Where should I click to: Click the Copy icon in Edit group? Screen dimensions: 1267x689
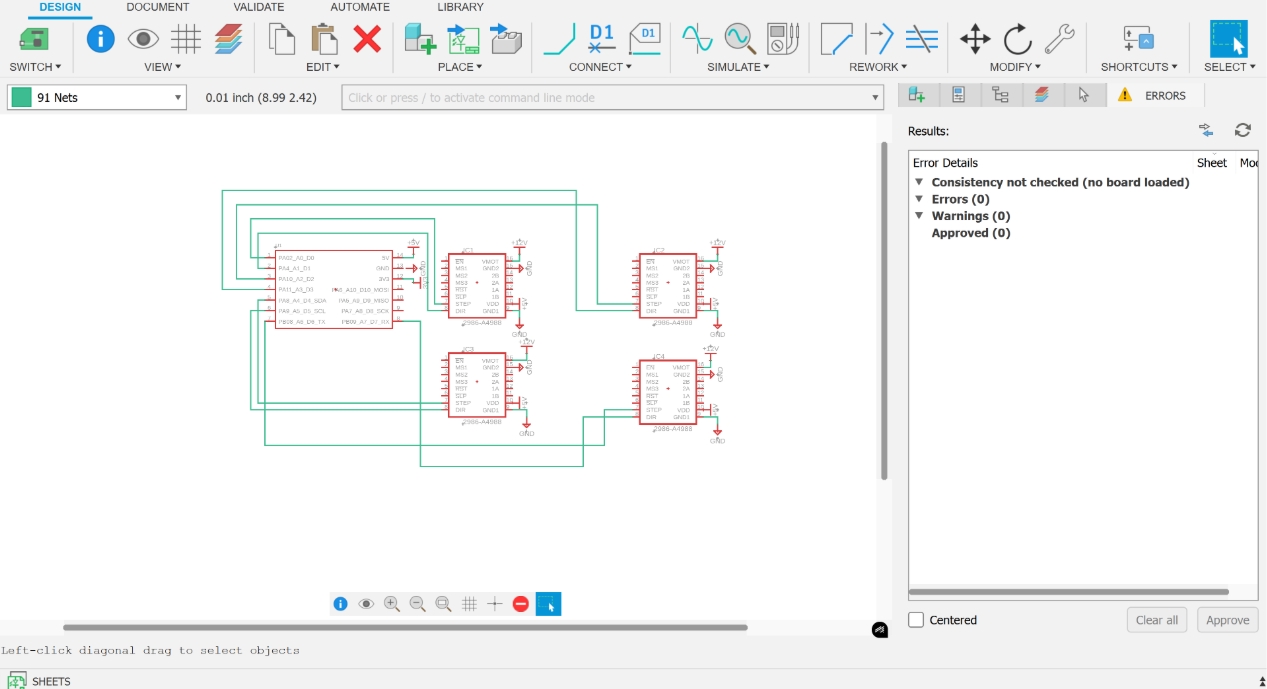283,39
